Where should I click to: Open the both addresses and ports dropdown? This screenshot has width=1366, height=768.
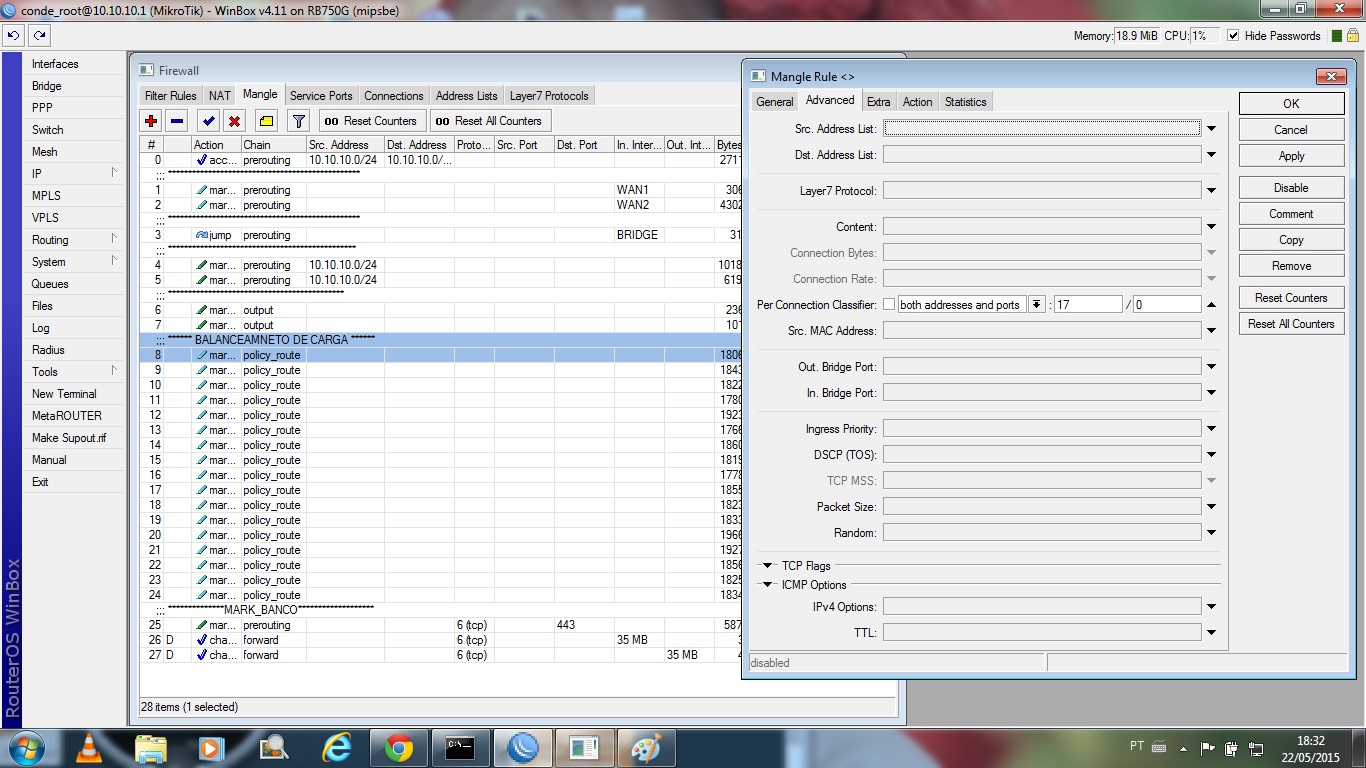tap(1036, 305)
